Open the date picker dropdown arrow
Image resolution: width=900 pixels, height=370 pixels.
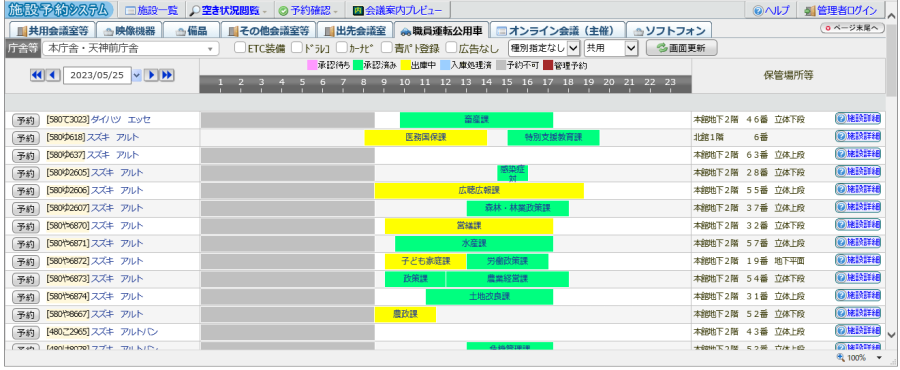(137, 75)
